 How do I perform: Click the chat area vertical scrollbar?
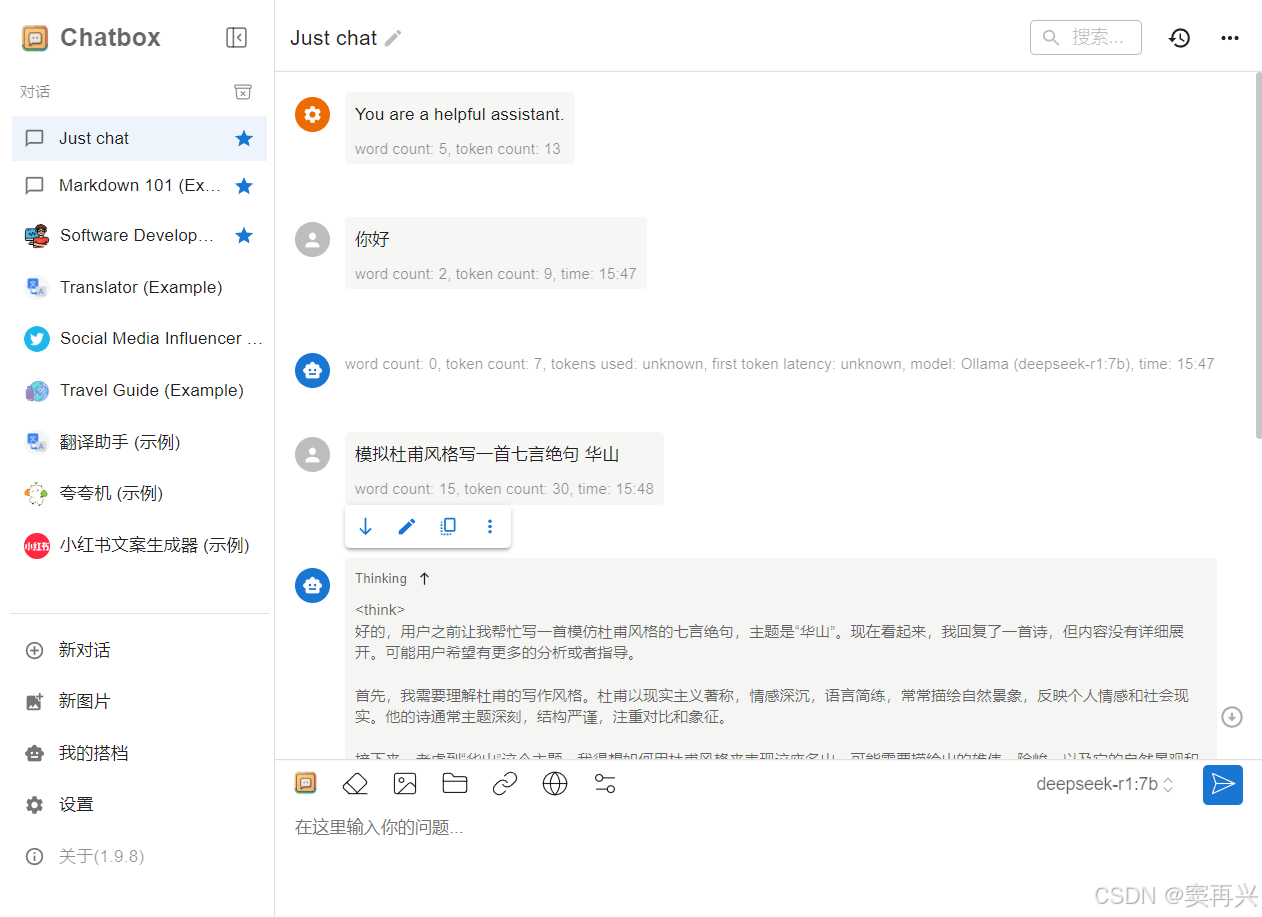coord(1258,256)
